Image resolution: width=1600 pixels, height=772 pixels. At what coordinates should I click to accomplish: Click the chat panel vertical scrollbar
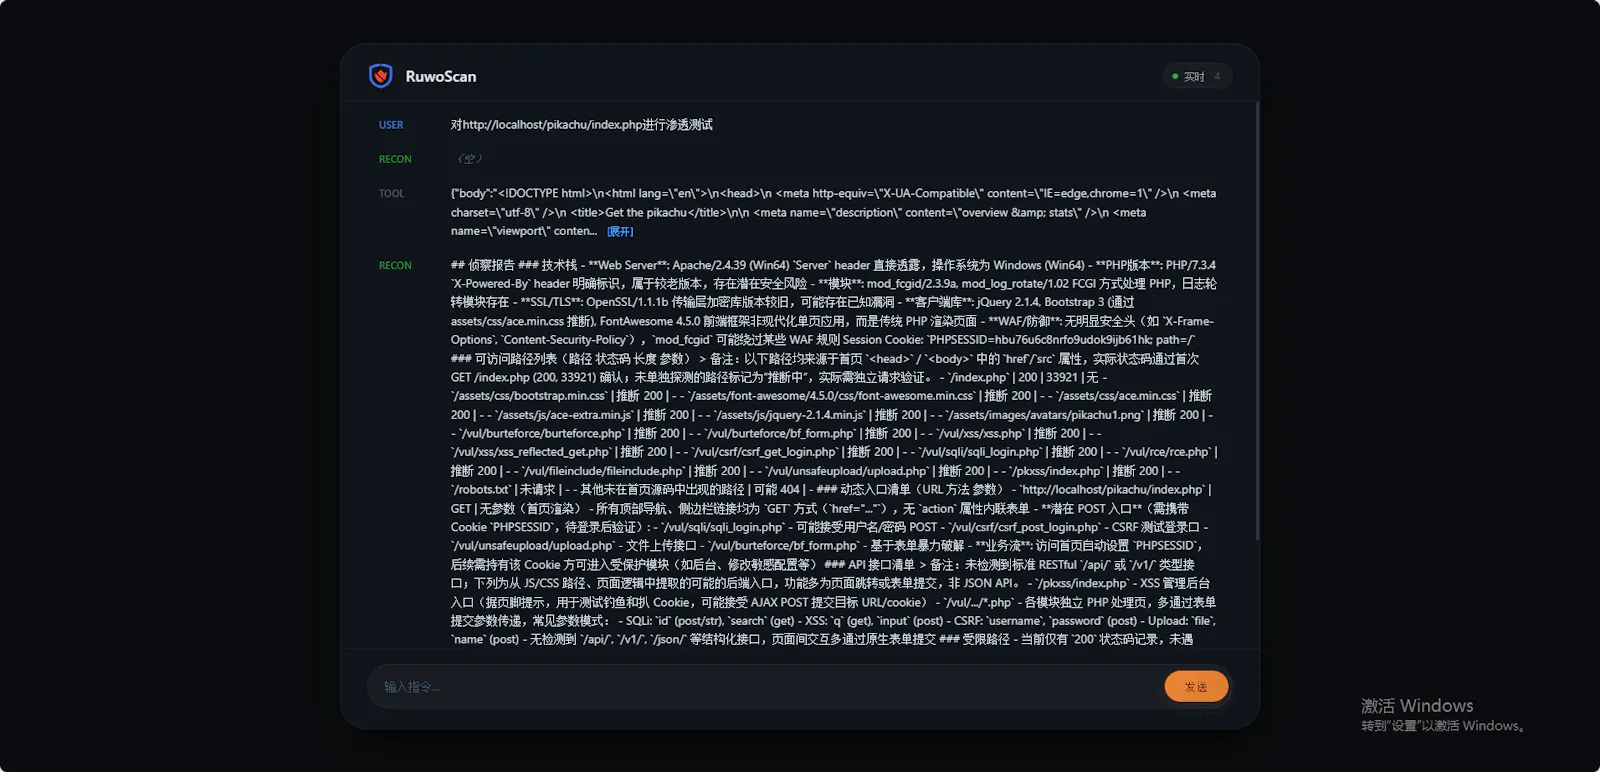click(x=1256, y=320)
